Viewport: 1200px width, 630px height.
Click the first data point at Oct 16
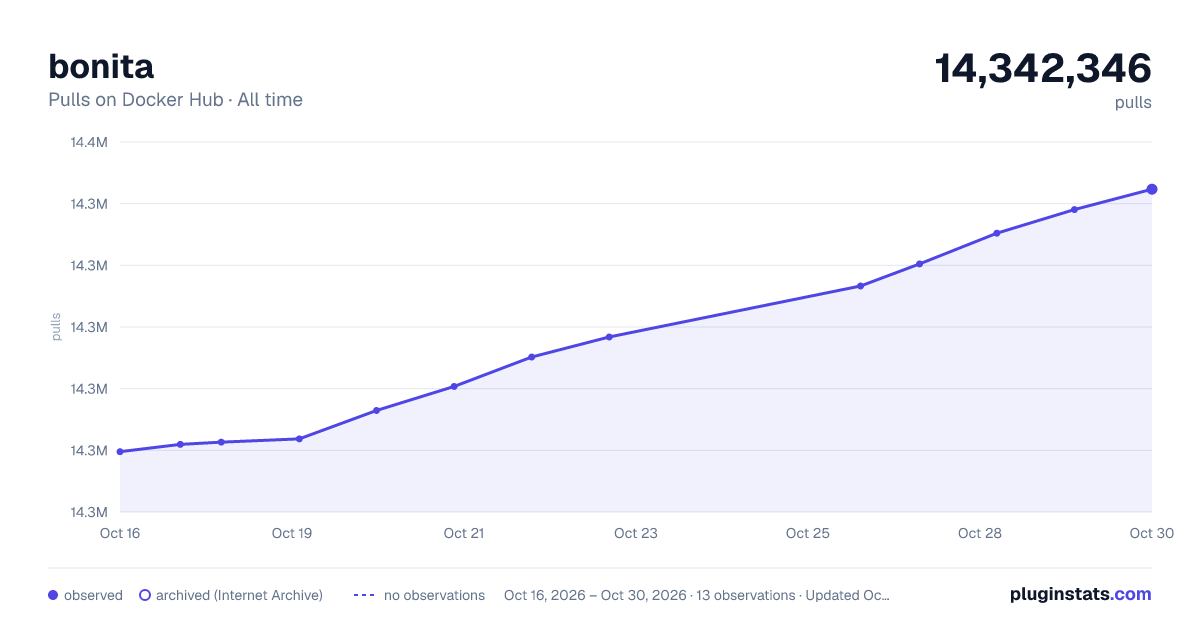click(x=120, y=452)
